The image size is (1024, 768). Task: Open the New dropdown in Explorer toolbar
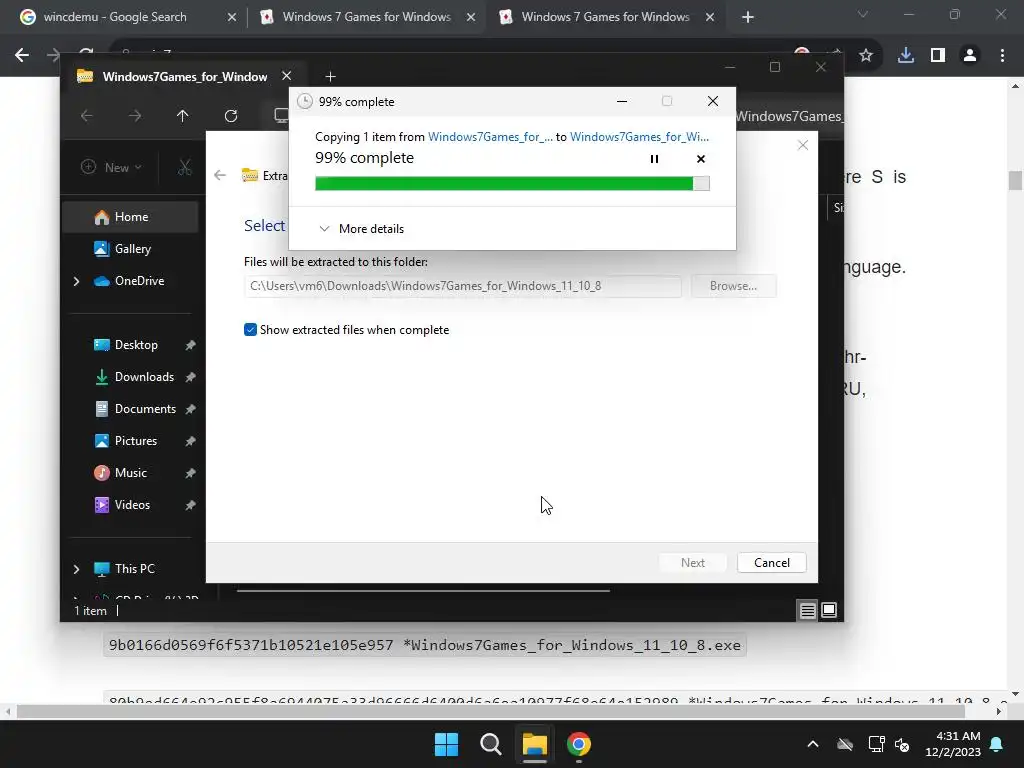[111, 167]
